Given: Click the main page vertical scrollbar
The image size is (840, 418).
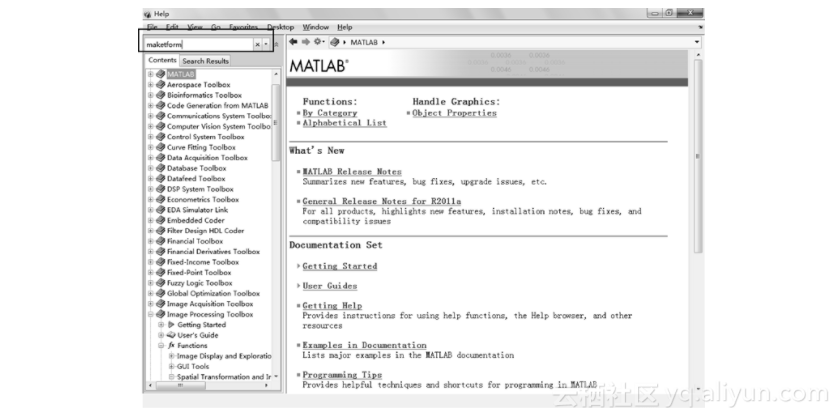Looking at the screenshot, I should 698,155.
